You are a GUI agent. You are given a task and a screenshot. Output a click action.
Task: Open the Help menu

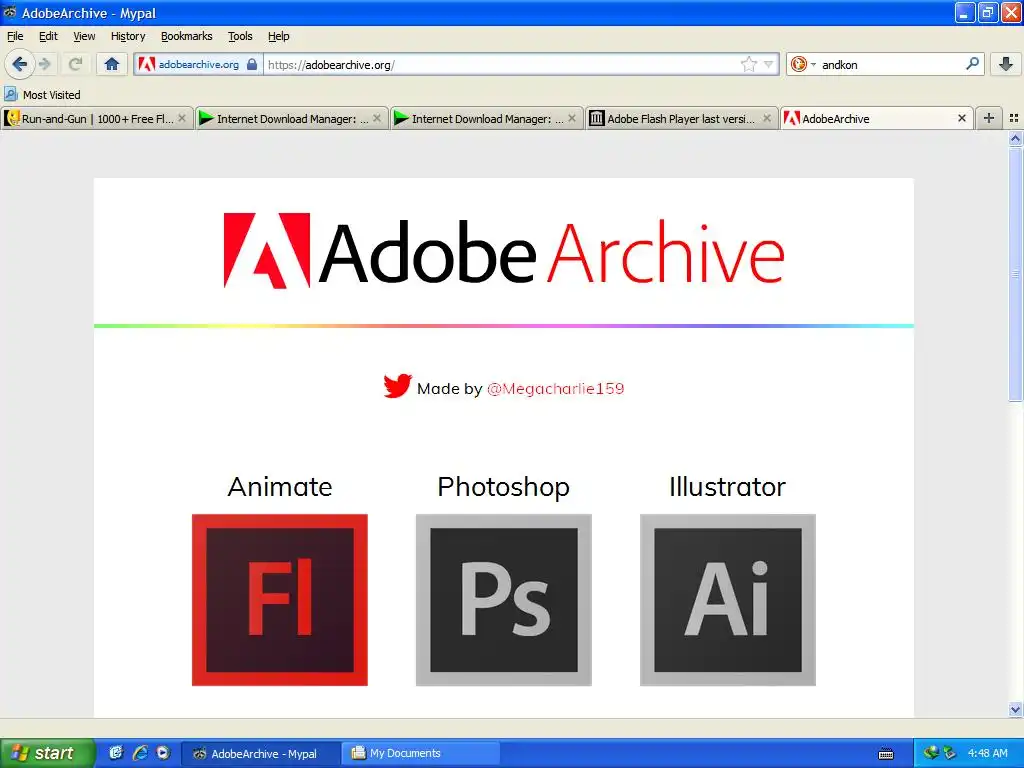[279, 36]
